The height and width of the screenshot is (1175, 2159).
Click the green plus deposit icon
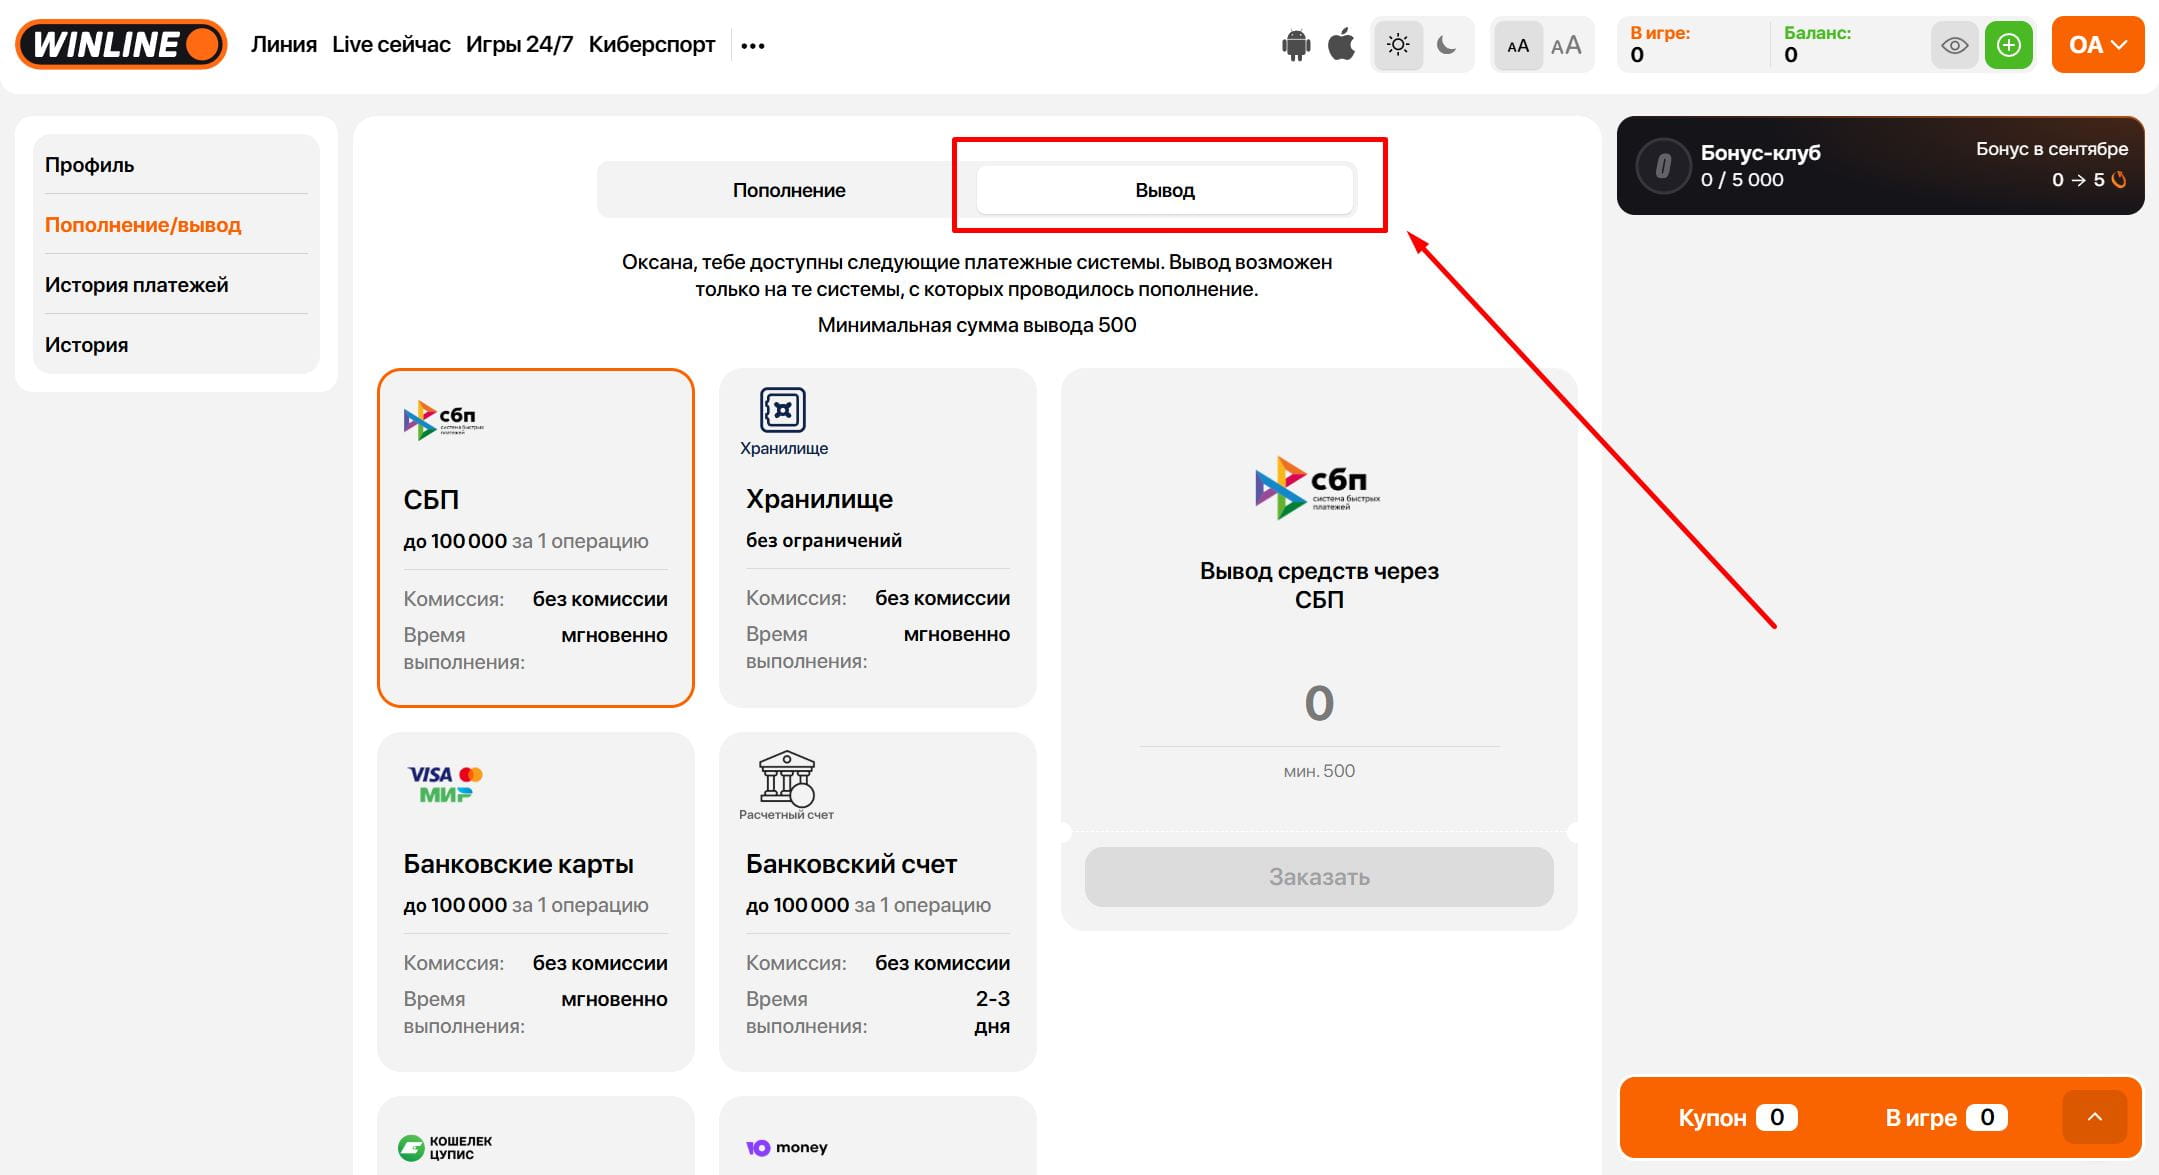(2008, 45)
